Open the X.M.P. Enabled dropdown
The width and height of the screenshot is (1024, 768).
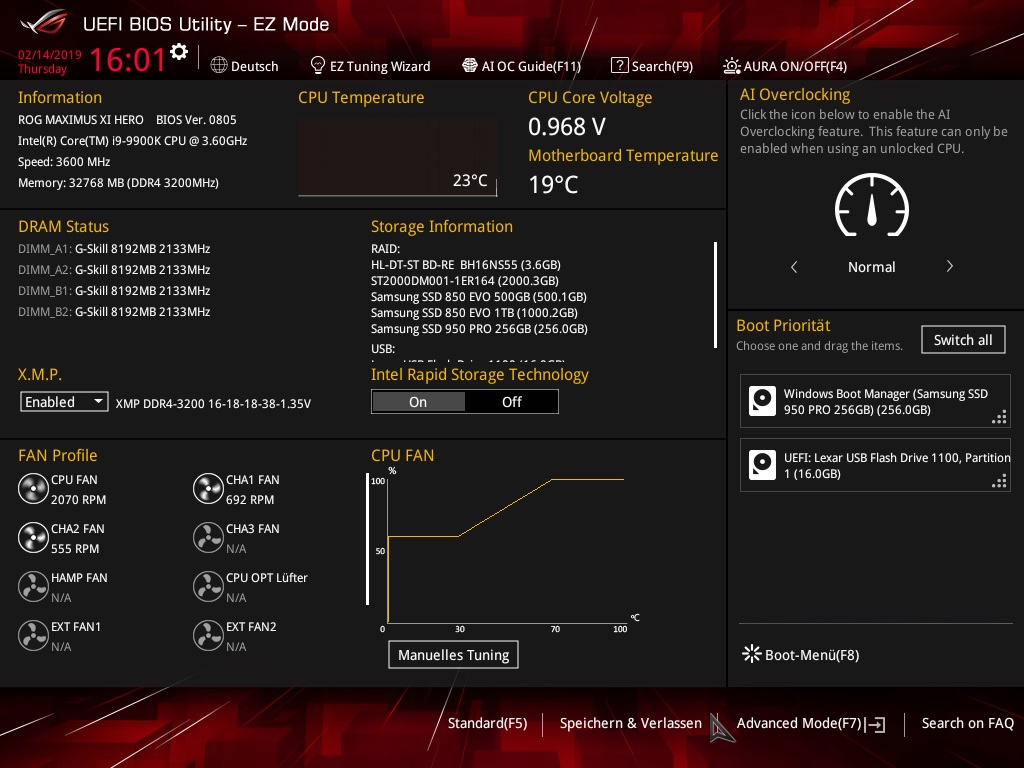64,402
